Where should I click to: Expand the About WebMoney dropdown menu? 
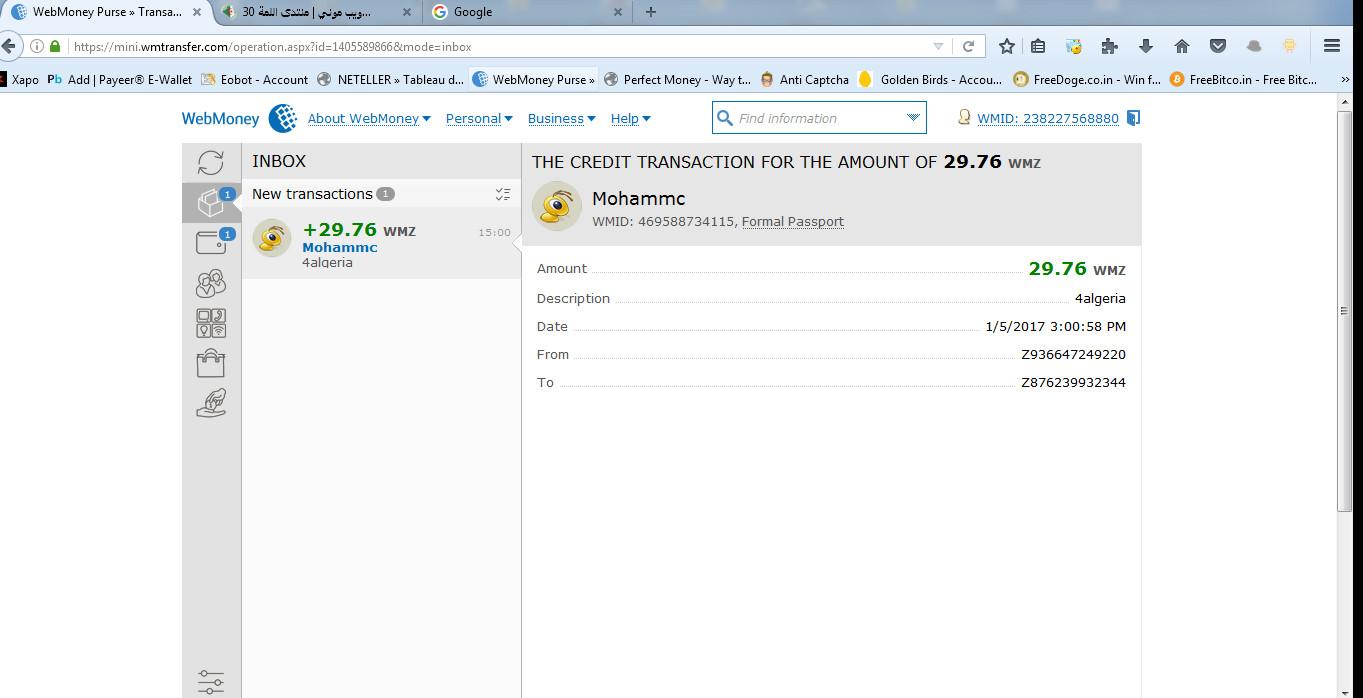pyautogui.click(x=368, y=118)
